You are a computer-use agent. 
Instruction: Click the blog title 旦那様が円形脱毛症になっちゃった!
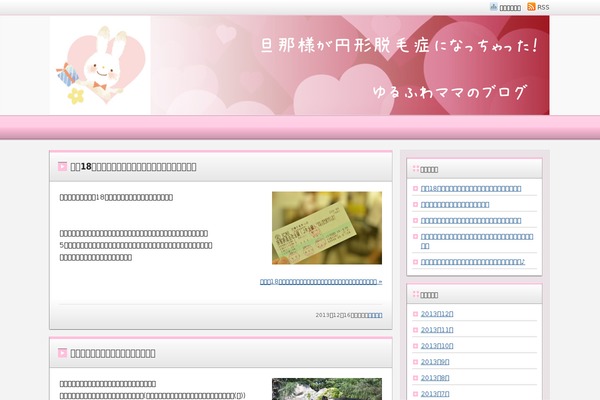click(400, 46)
